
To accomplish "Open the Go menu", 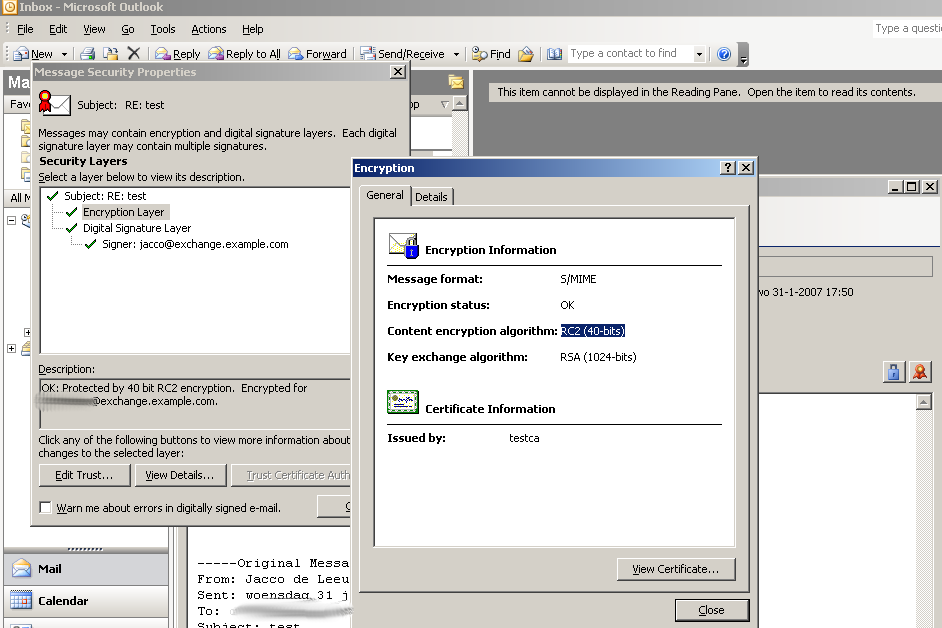I will (x=128, y=29).
